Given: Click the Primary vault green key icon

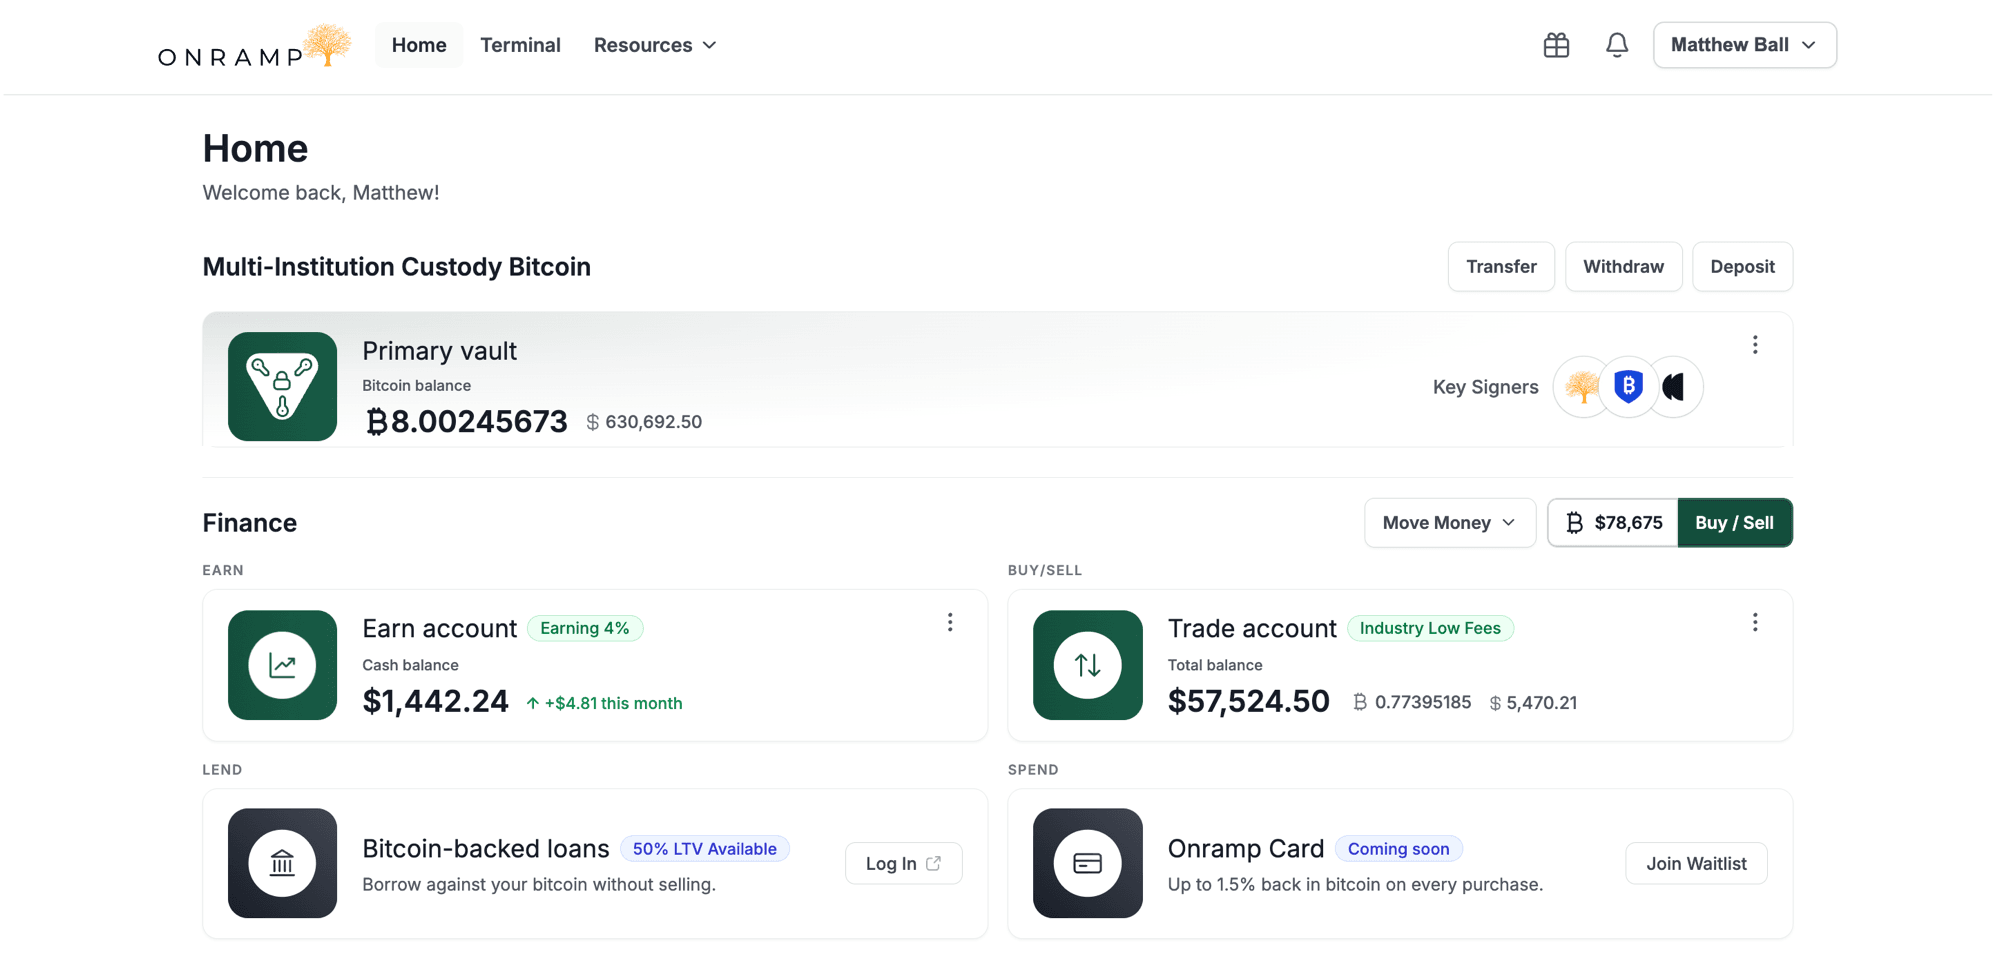Looking at the screenshot, I should click(x=282, y=386).
